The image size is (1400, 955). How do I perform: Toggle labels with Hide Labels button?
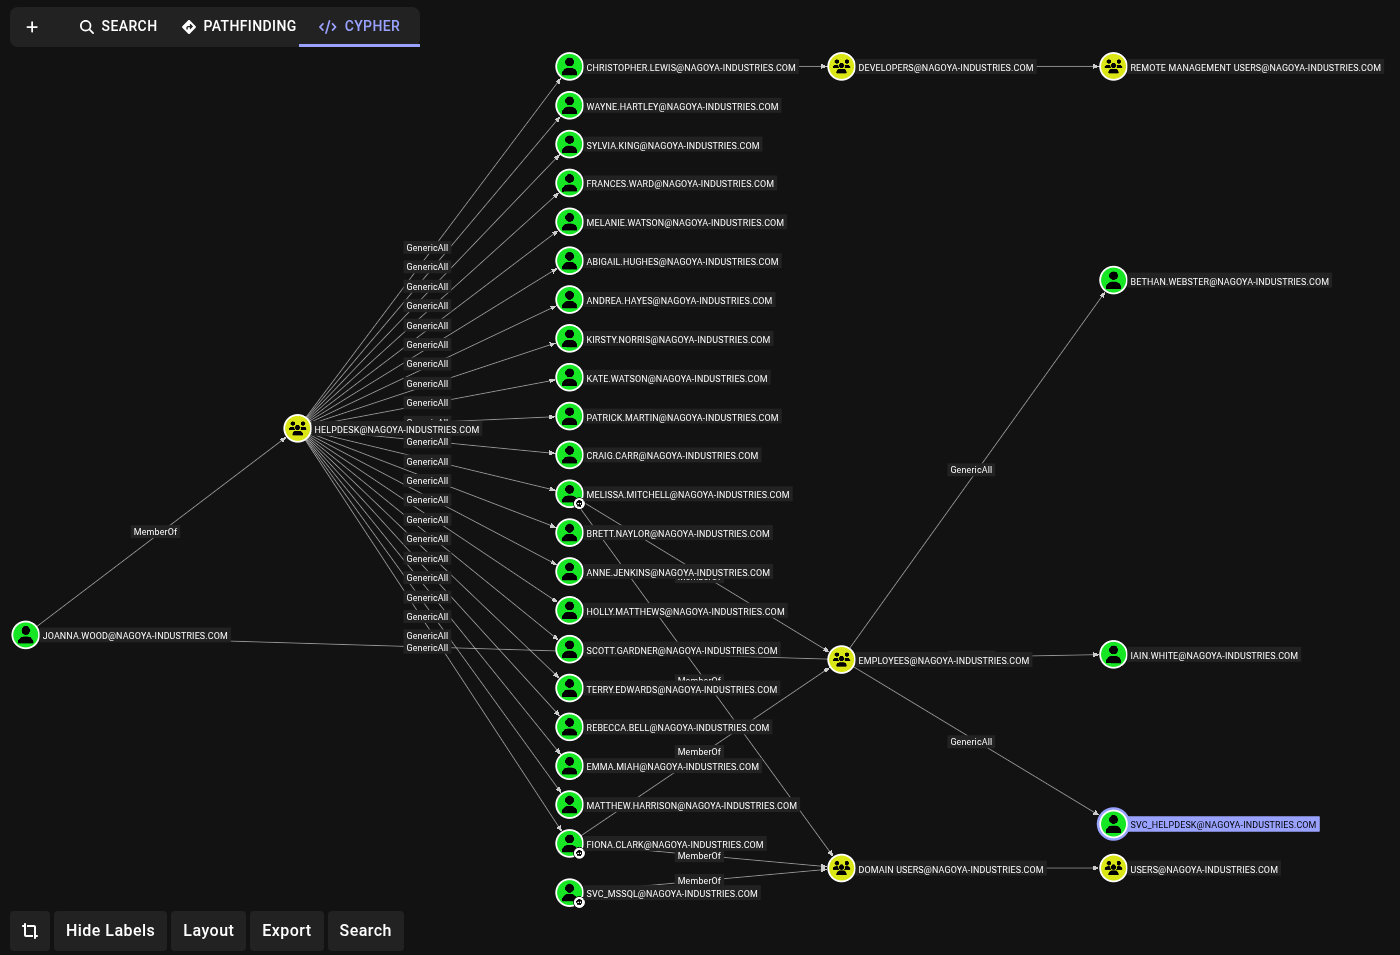pyautogui.click(x=110, y=931)
